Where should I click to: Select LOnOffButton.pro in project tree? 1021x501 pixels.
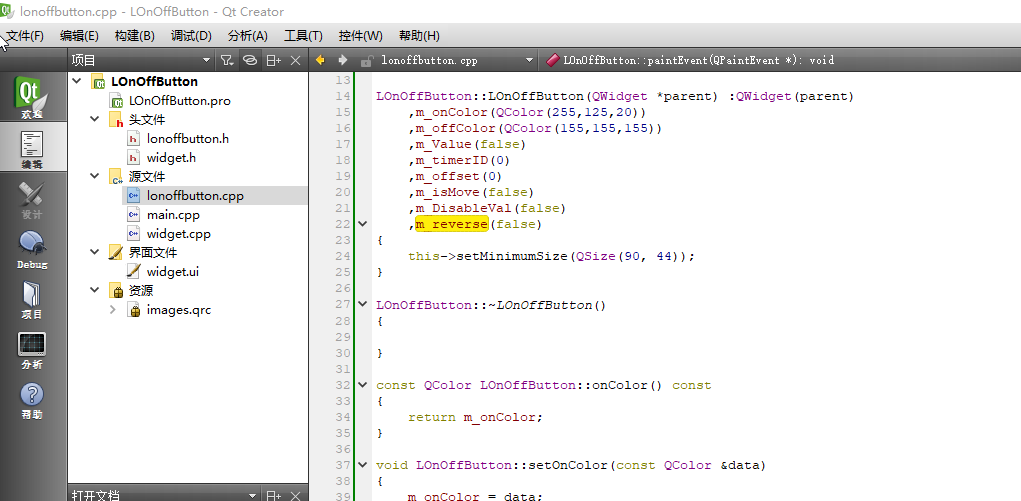(x=179, y=100)
